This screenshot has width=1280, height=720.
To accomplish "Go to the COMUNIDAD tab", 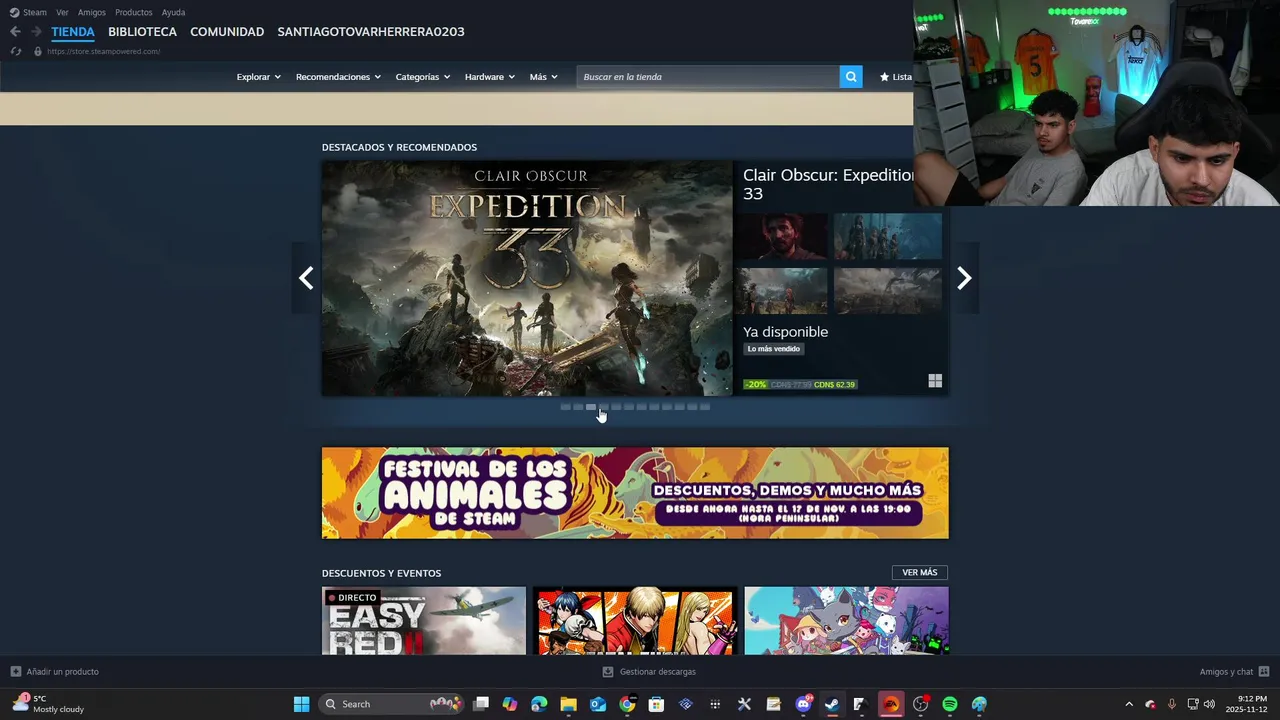I will [x=227, y=32].
